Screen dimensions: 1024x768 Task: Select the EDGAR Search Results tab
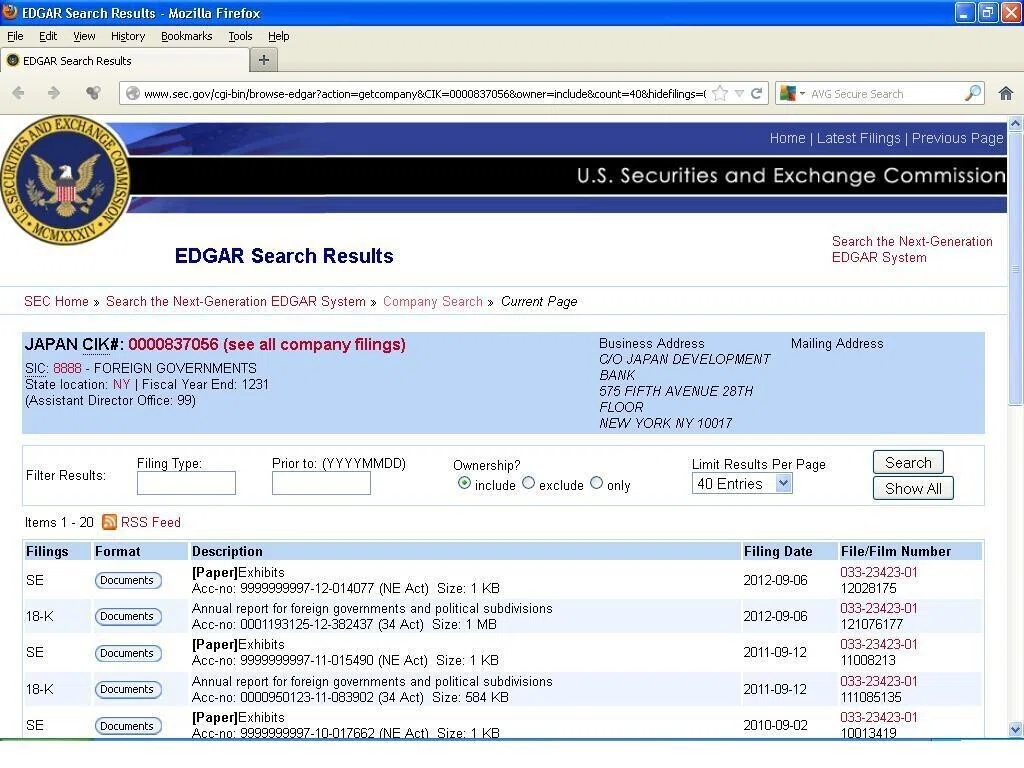124,61
